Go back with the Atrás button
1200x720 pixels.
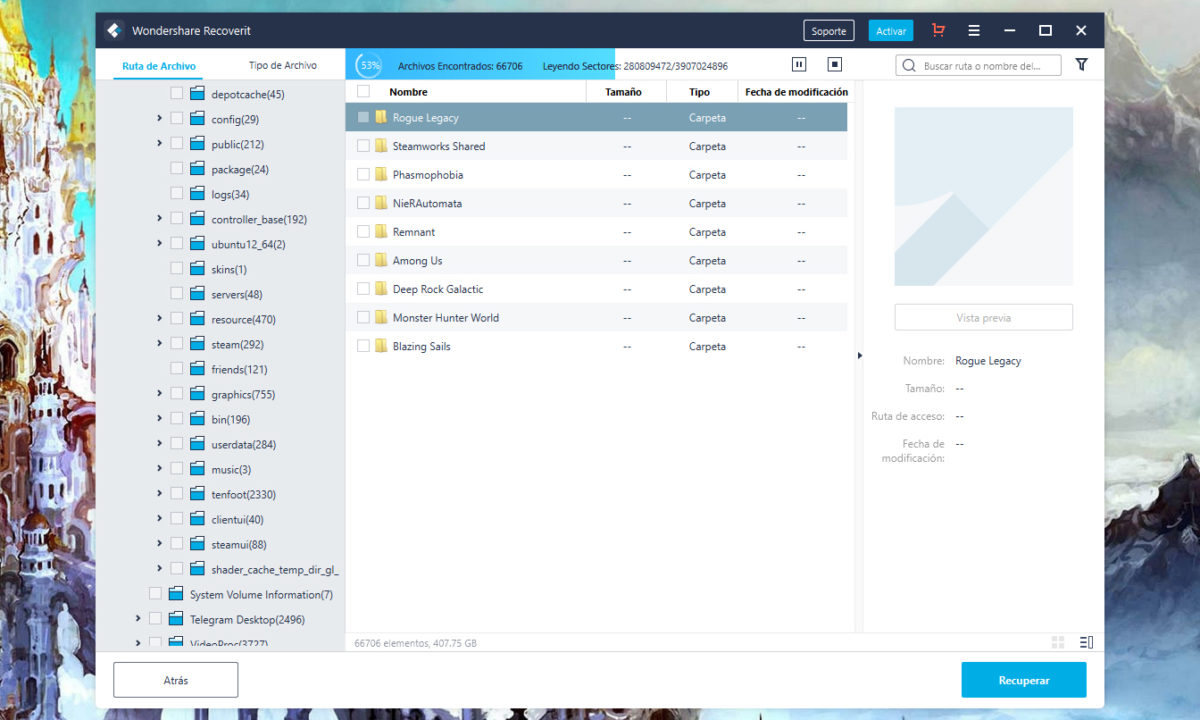tap(176, 680)
